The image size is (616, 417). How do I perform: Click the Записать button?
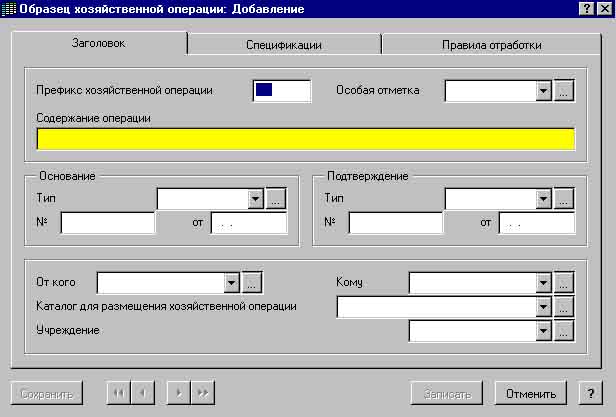pyautogui.click(x=447, y=393)
